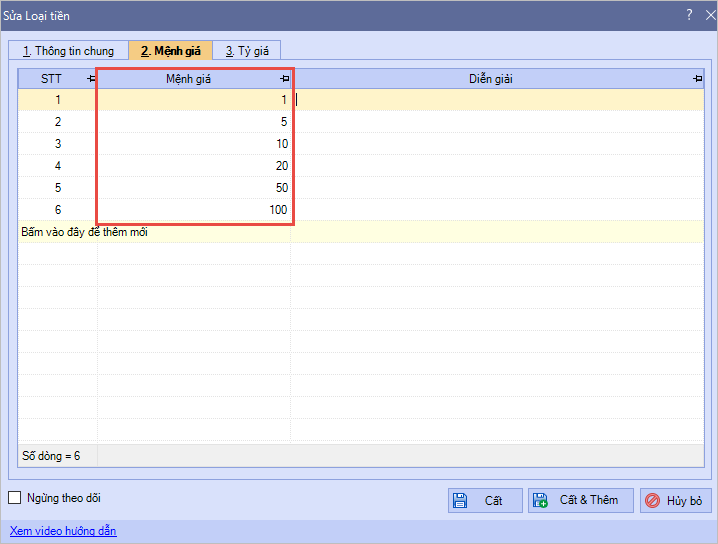Close the Sửa Loại tiền dialog
The height and width of the screenshot is (544, 718).
706,15
